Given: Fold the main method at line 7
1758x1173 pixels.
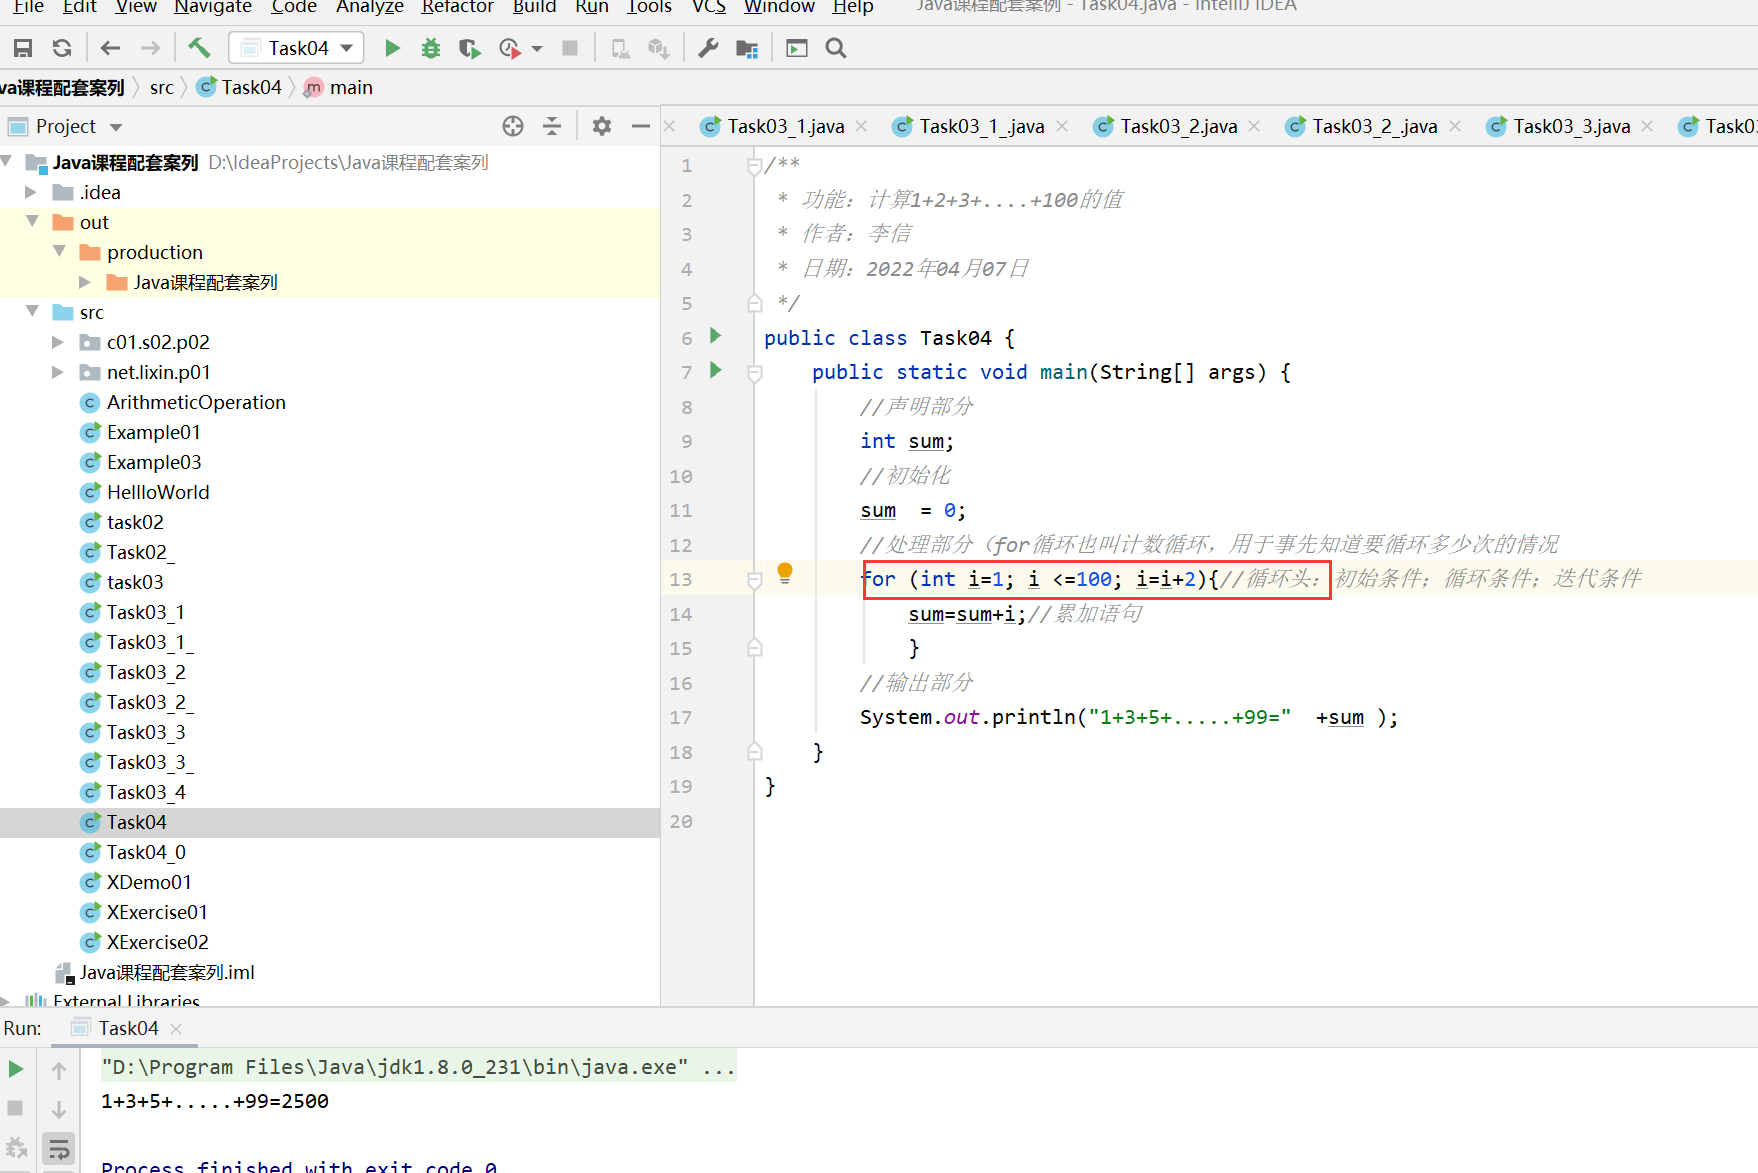Looking at the screenshot, I should click(755, 373).
